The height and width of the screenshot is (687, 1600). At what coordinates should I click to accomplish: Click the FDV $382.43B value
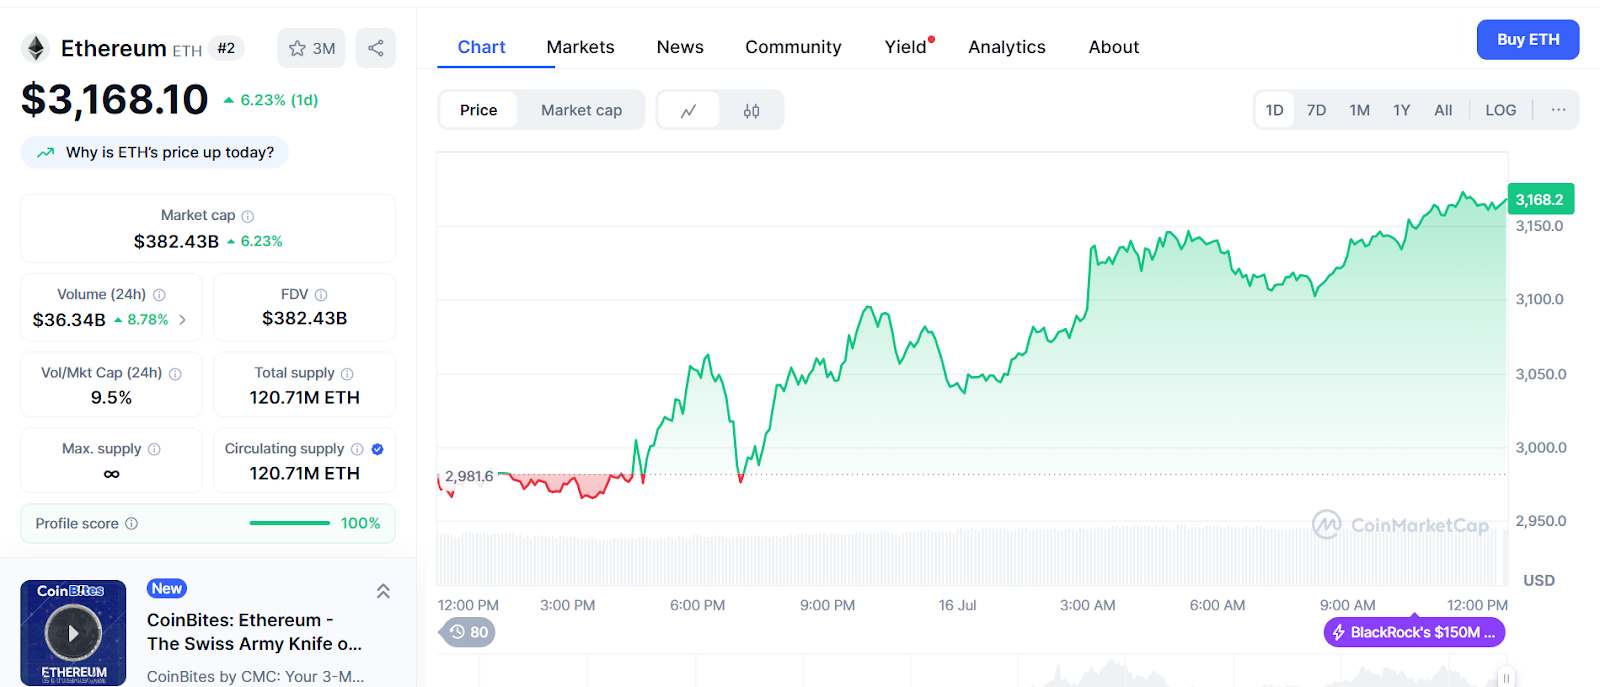(x=304, y=318)
